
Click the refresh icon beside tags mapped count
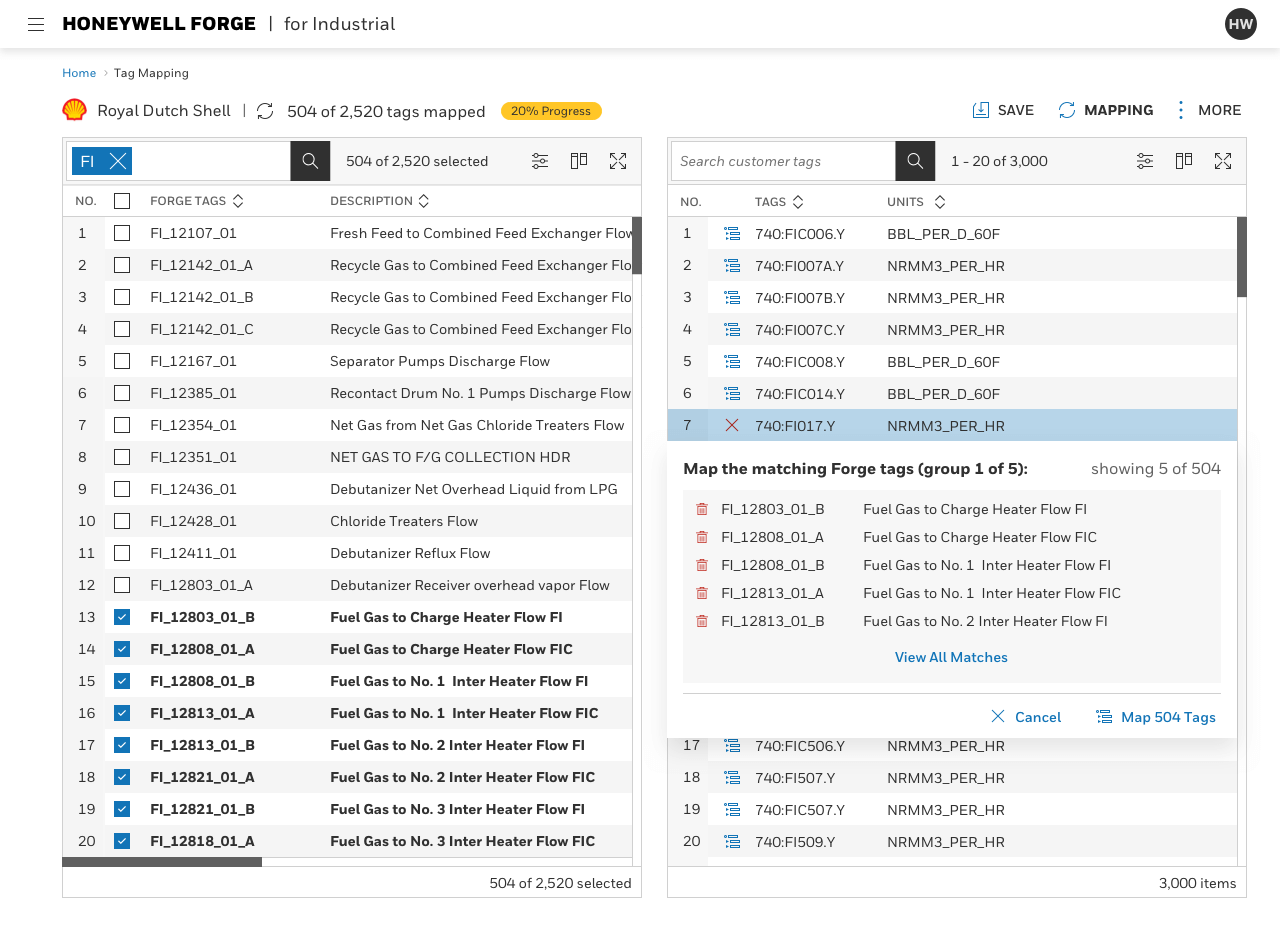[265, 111]
